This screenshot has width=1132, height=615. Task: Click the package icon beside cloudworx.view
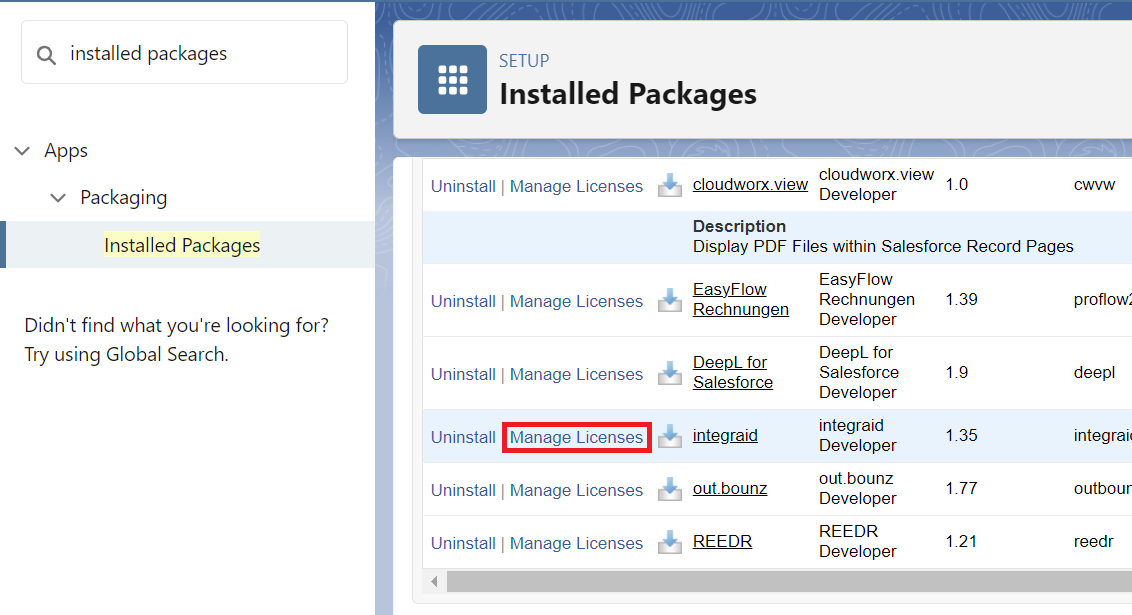click(x=670, y=185)
